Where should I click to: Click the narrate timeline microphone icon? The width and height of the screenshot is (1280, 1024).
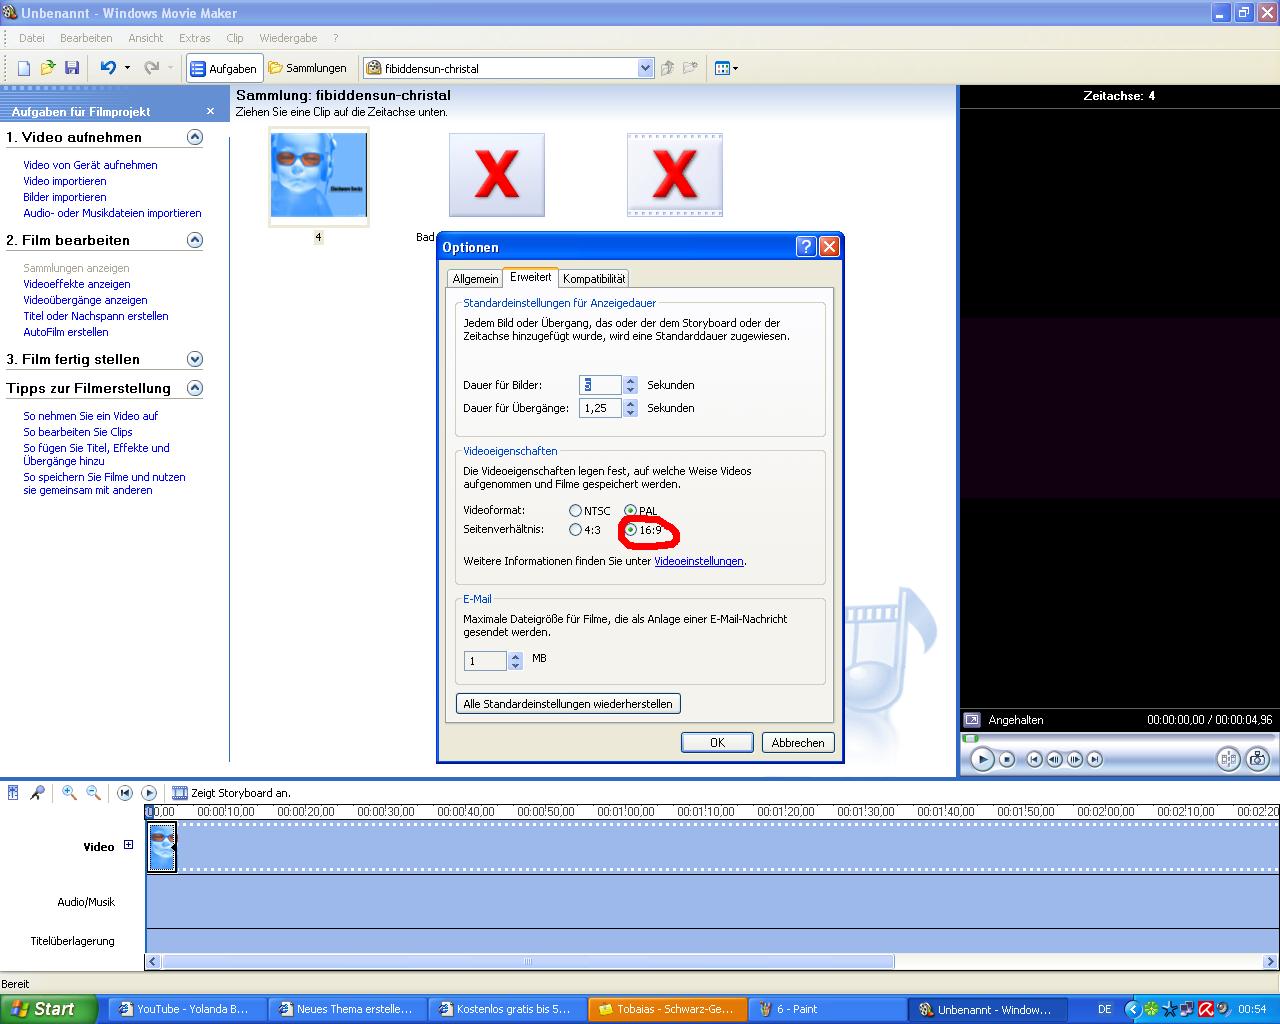click(37, 792)
